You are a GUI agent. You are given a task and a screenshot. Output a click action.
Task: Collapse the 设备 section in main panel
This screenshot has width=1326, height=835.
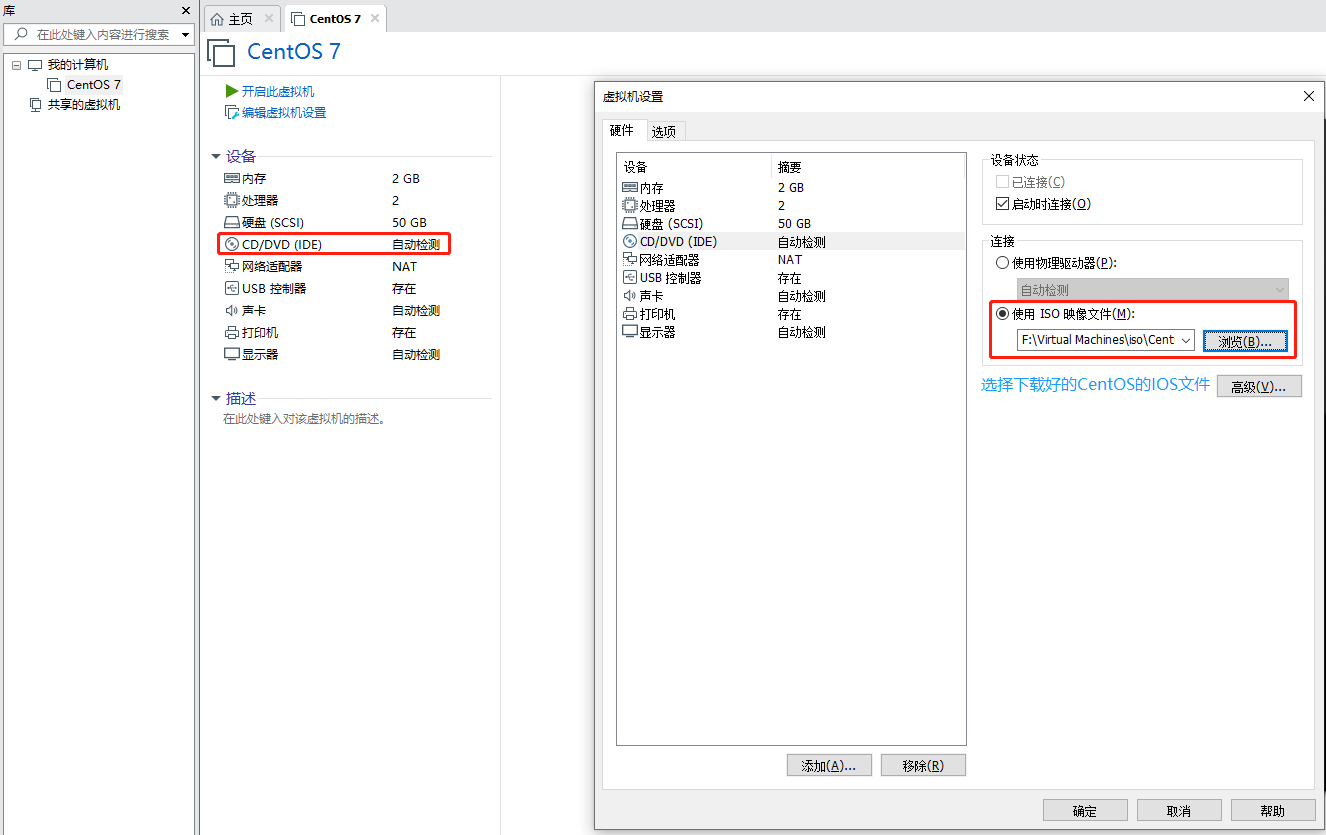(215, 157)
